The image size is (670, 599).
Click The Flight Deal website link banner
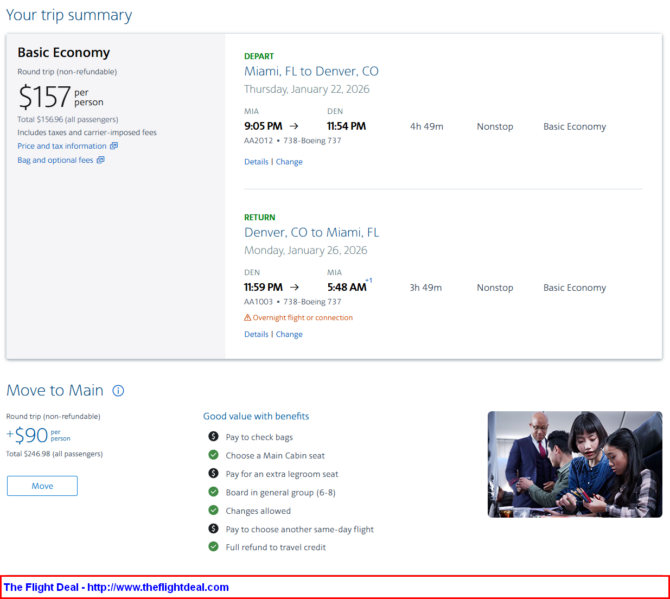pyautogui.click(x=116, y=587)
